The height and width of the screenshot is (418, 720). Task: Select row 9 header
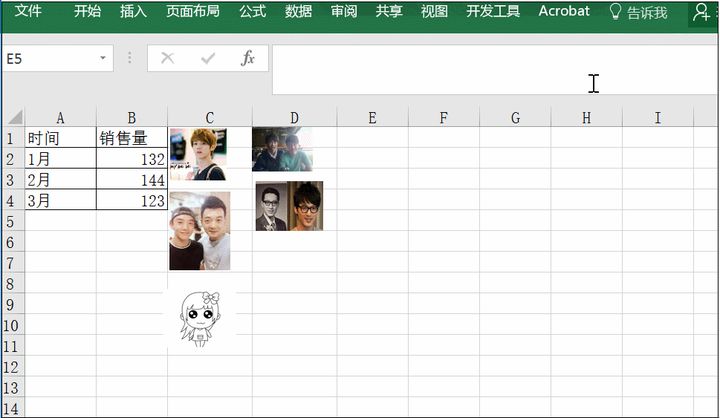tap(12, 305)
